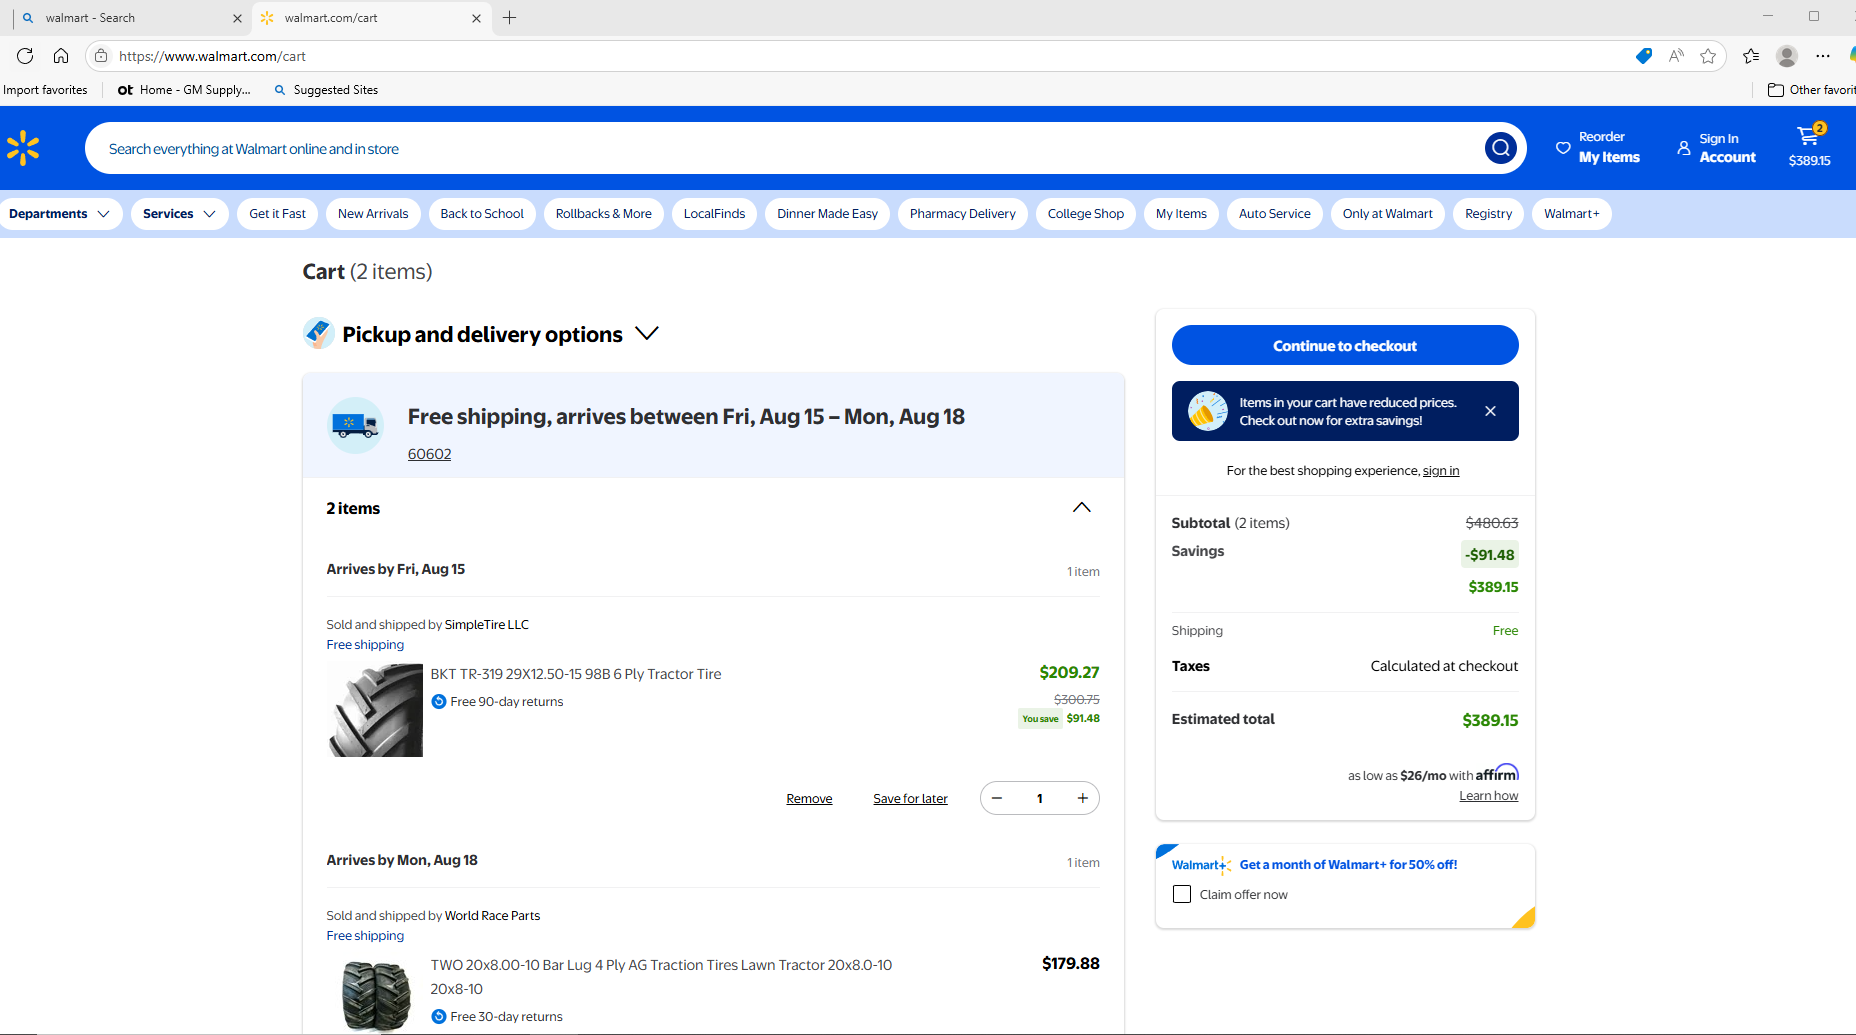Select Only at Walmart
Viewport: 1856px width, 1035px height.
[1388, 214]
